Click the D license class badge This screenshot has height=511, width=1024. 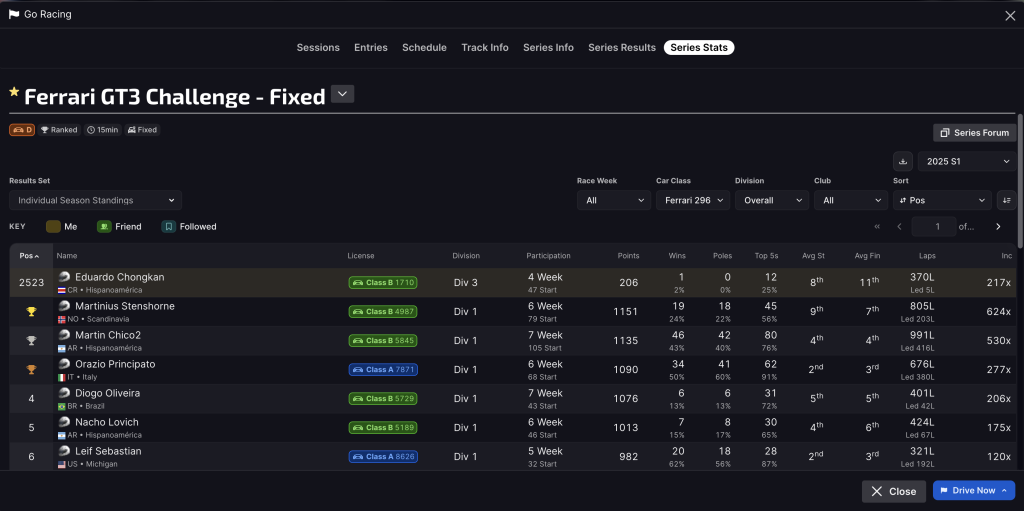(x=22, y=130)
